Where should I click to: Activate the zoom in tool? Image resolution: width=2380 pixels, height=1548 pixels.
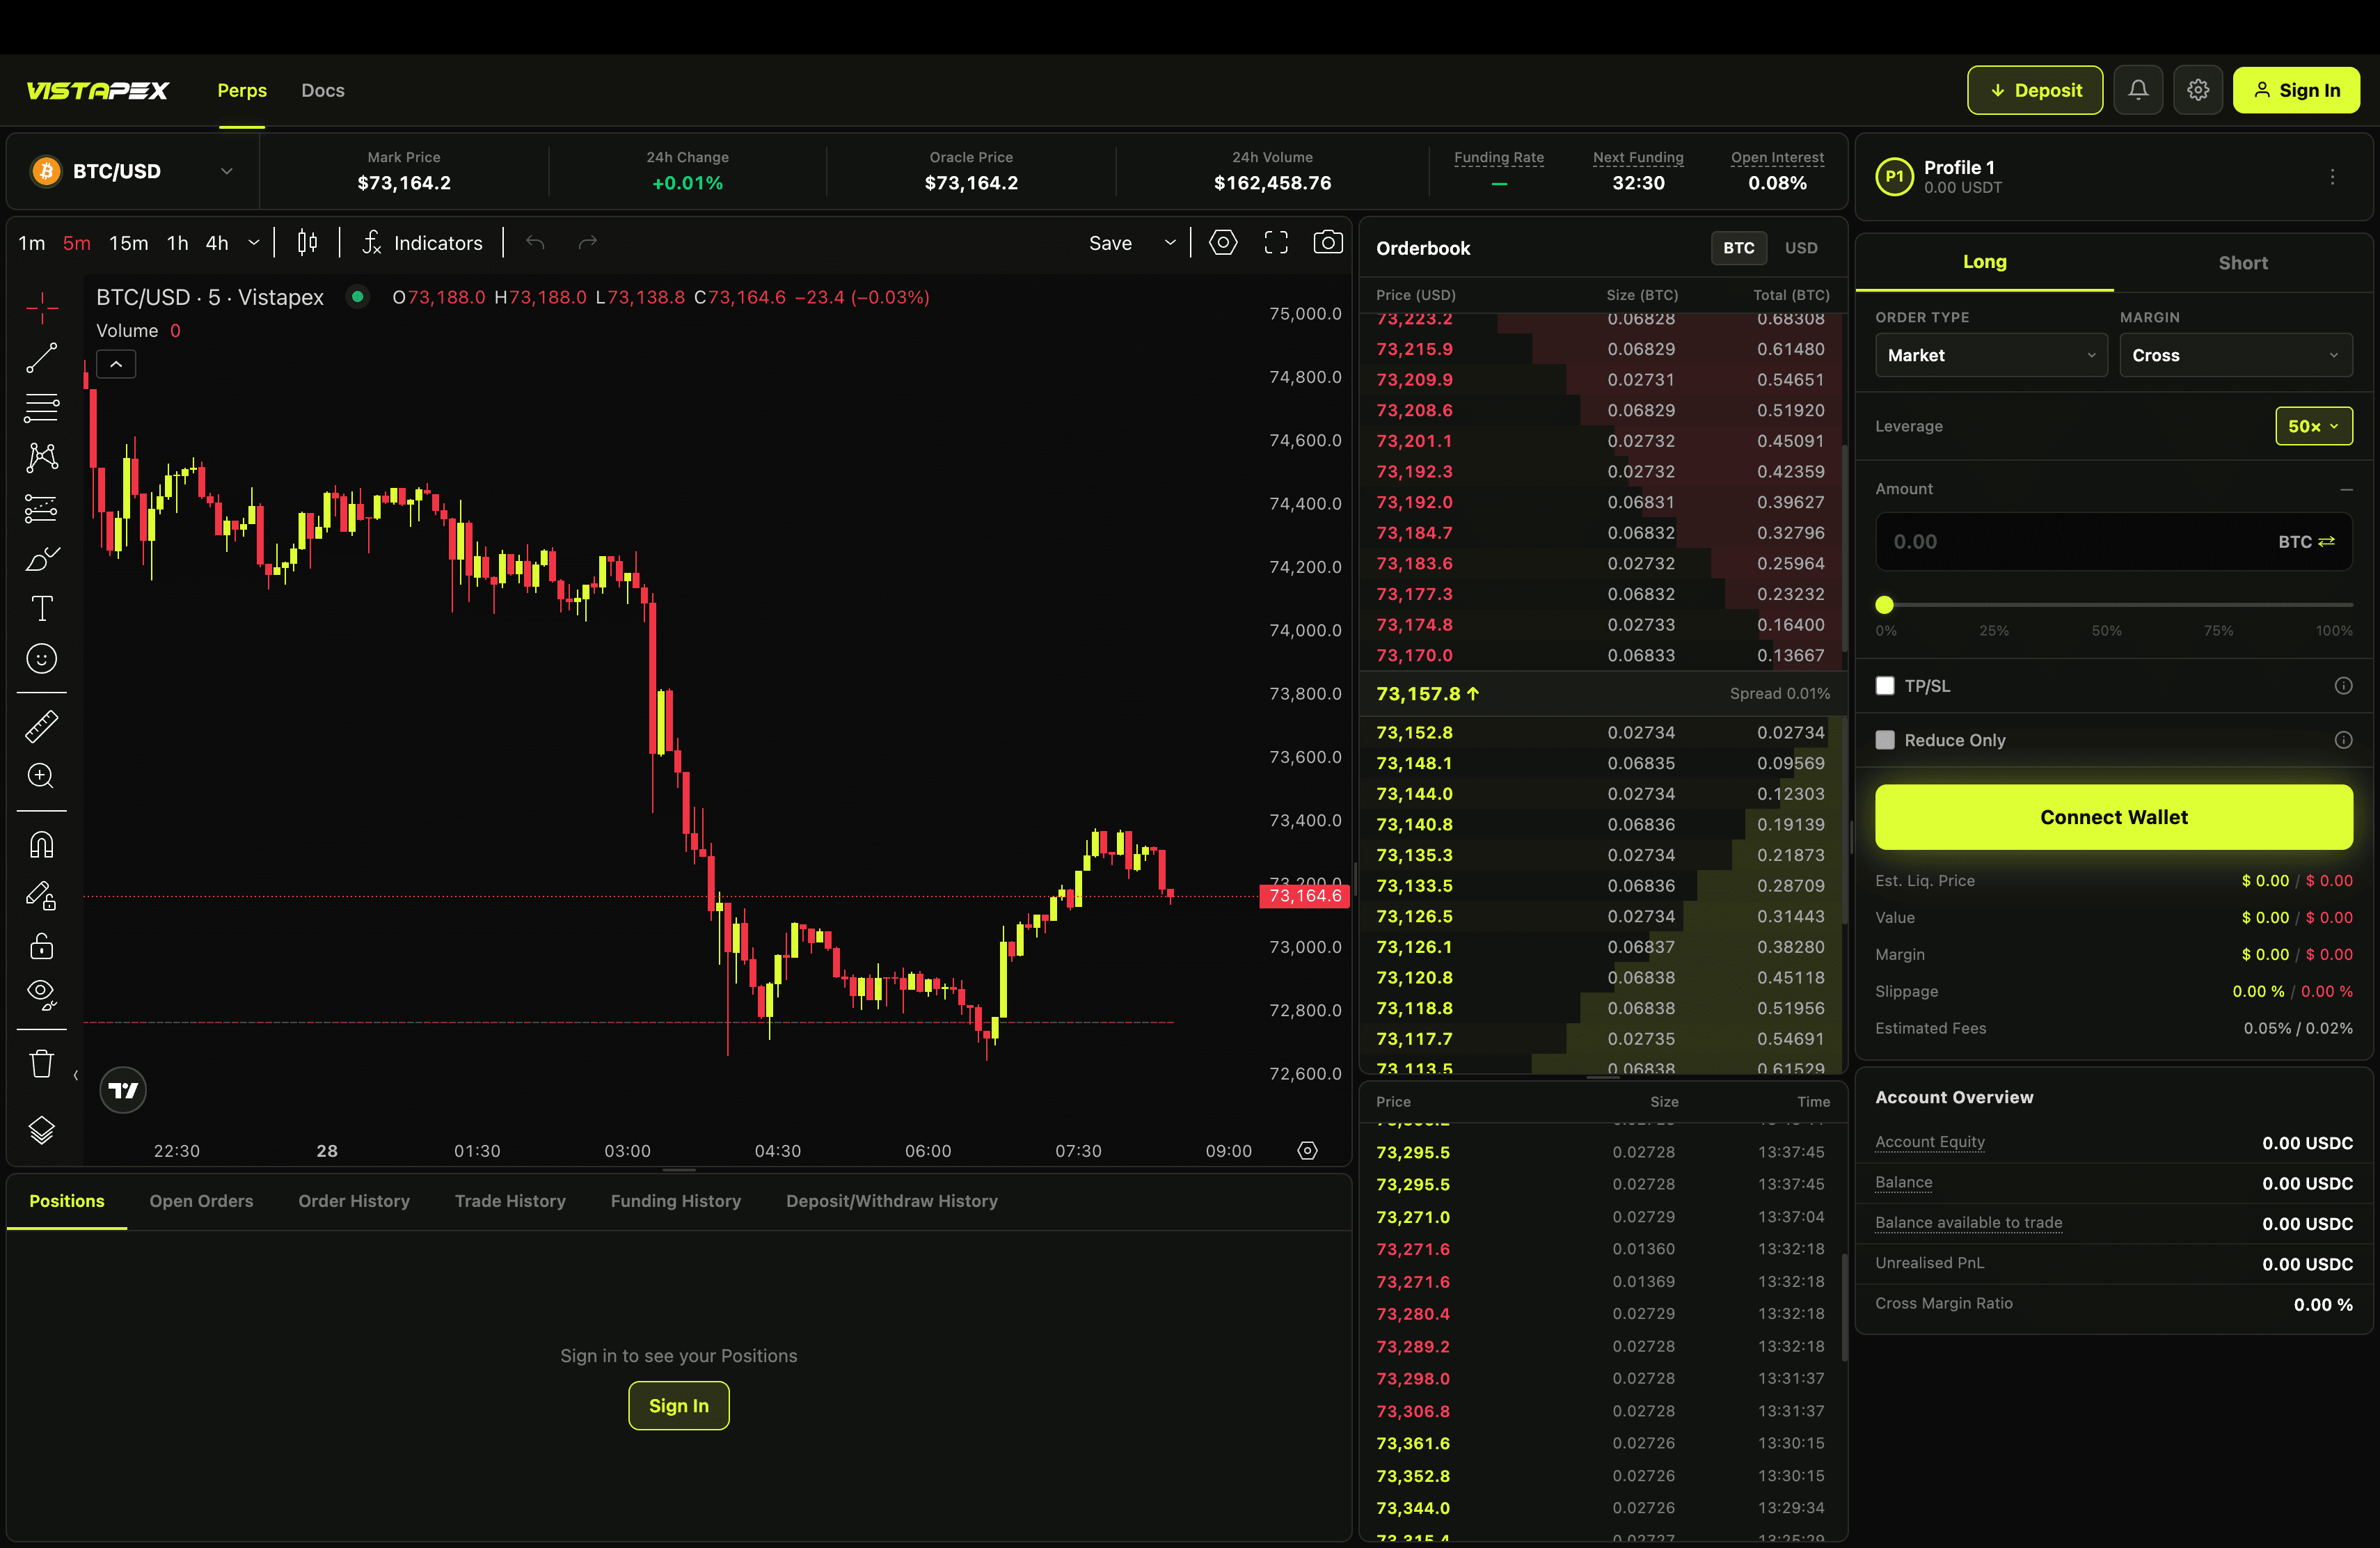[42, 776]
